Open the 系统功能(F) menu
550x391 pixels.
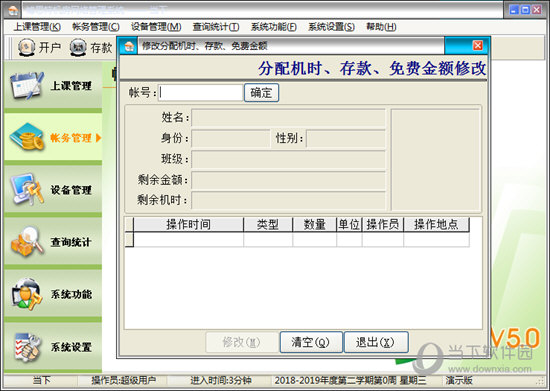point(274,27)
